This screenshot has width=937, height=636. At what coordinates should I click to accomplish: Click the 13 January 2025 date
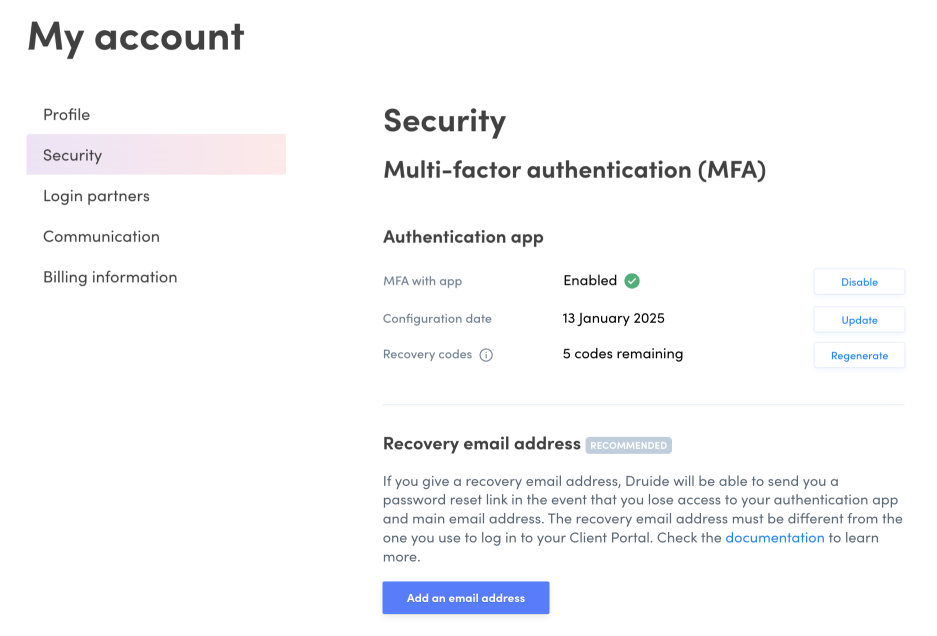point(613,318)
